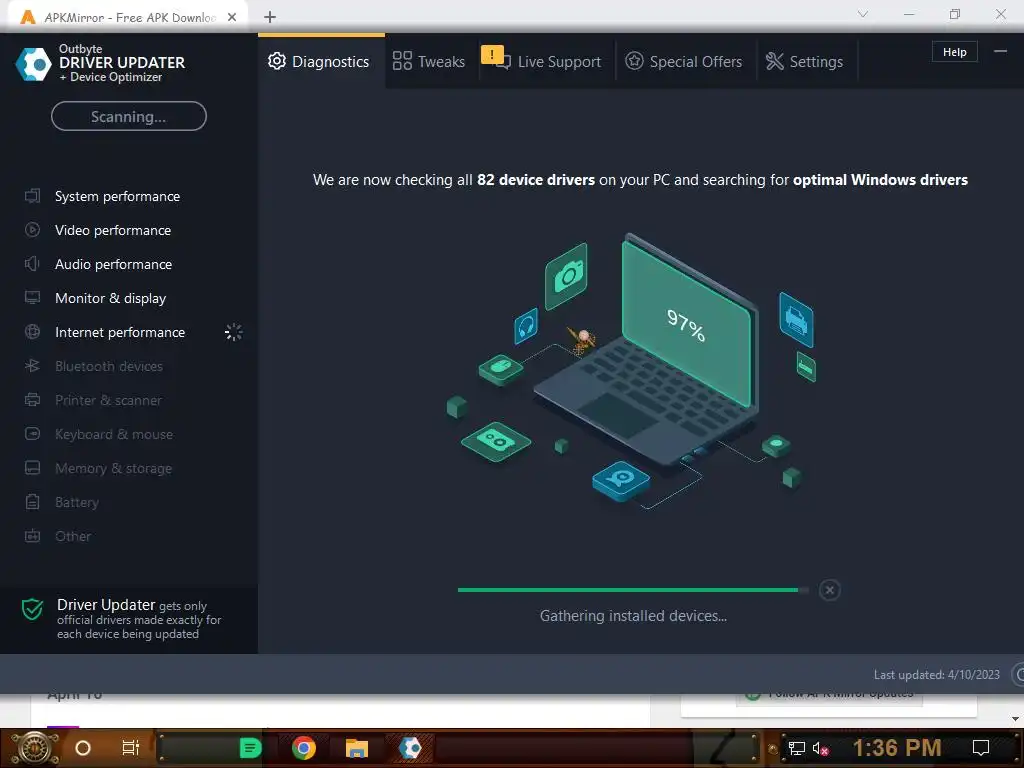The width and height of the screenshot is (1024, 768).
Task: Click the Bluetooth symbol icon
Action: [33, 366]
